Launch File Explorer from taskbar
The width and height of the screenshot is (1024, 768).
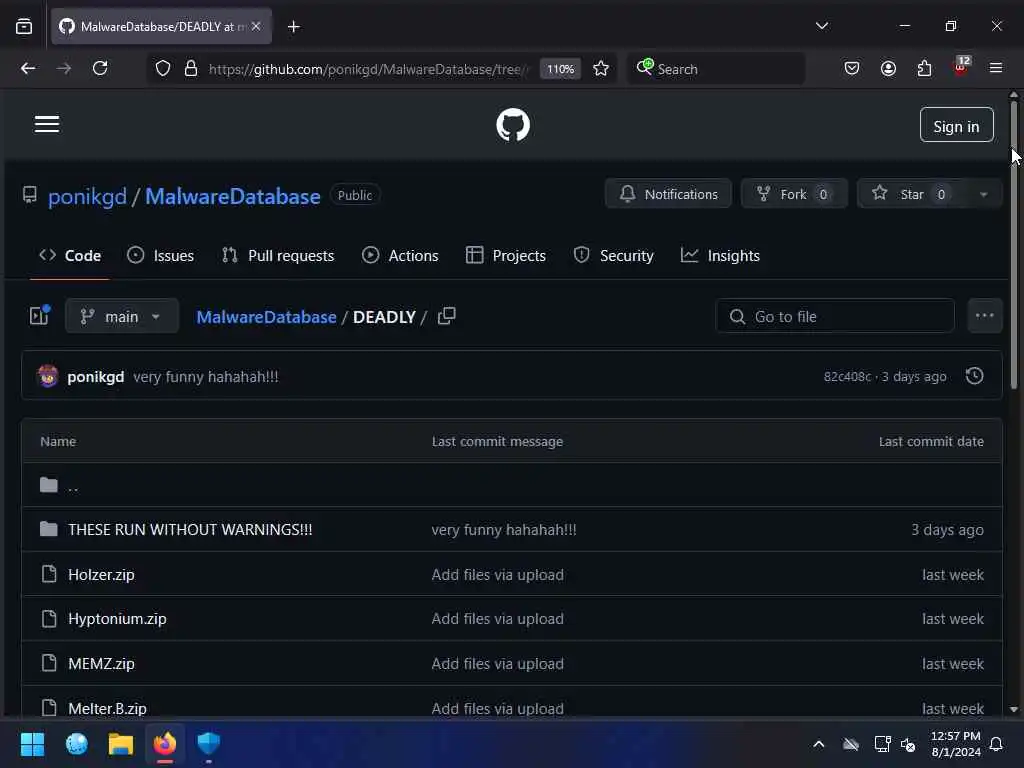coord(121,744)
